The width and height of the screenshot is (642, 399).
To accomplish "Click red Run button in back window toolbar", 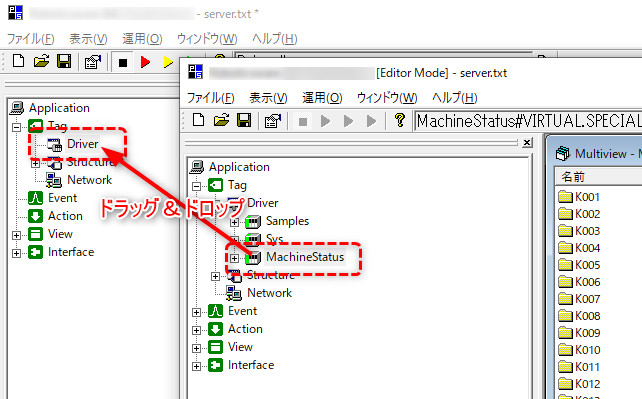I will coord(145,62).
